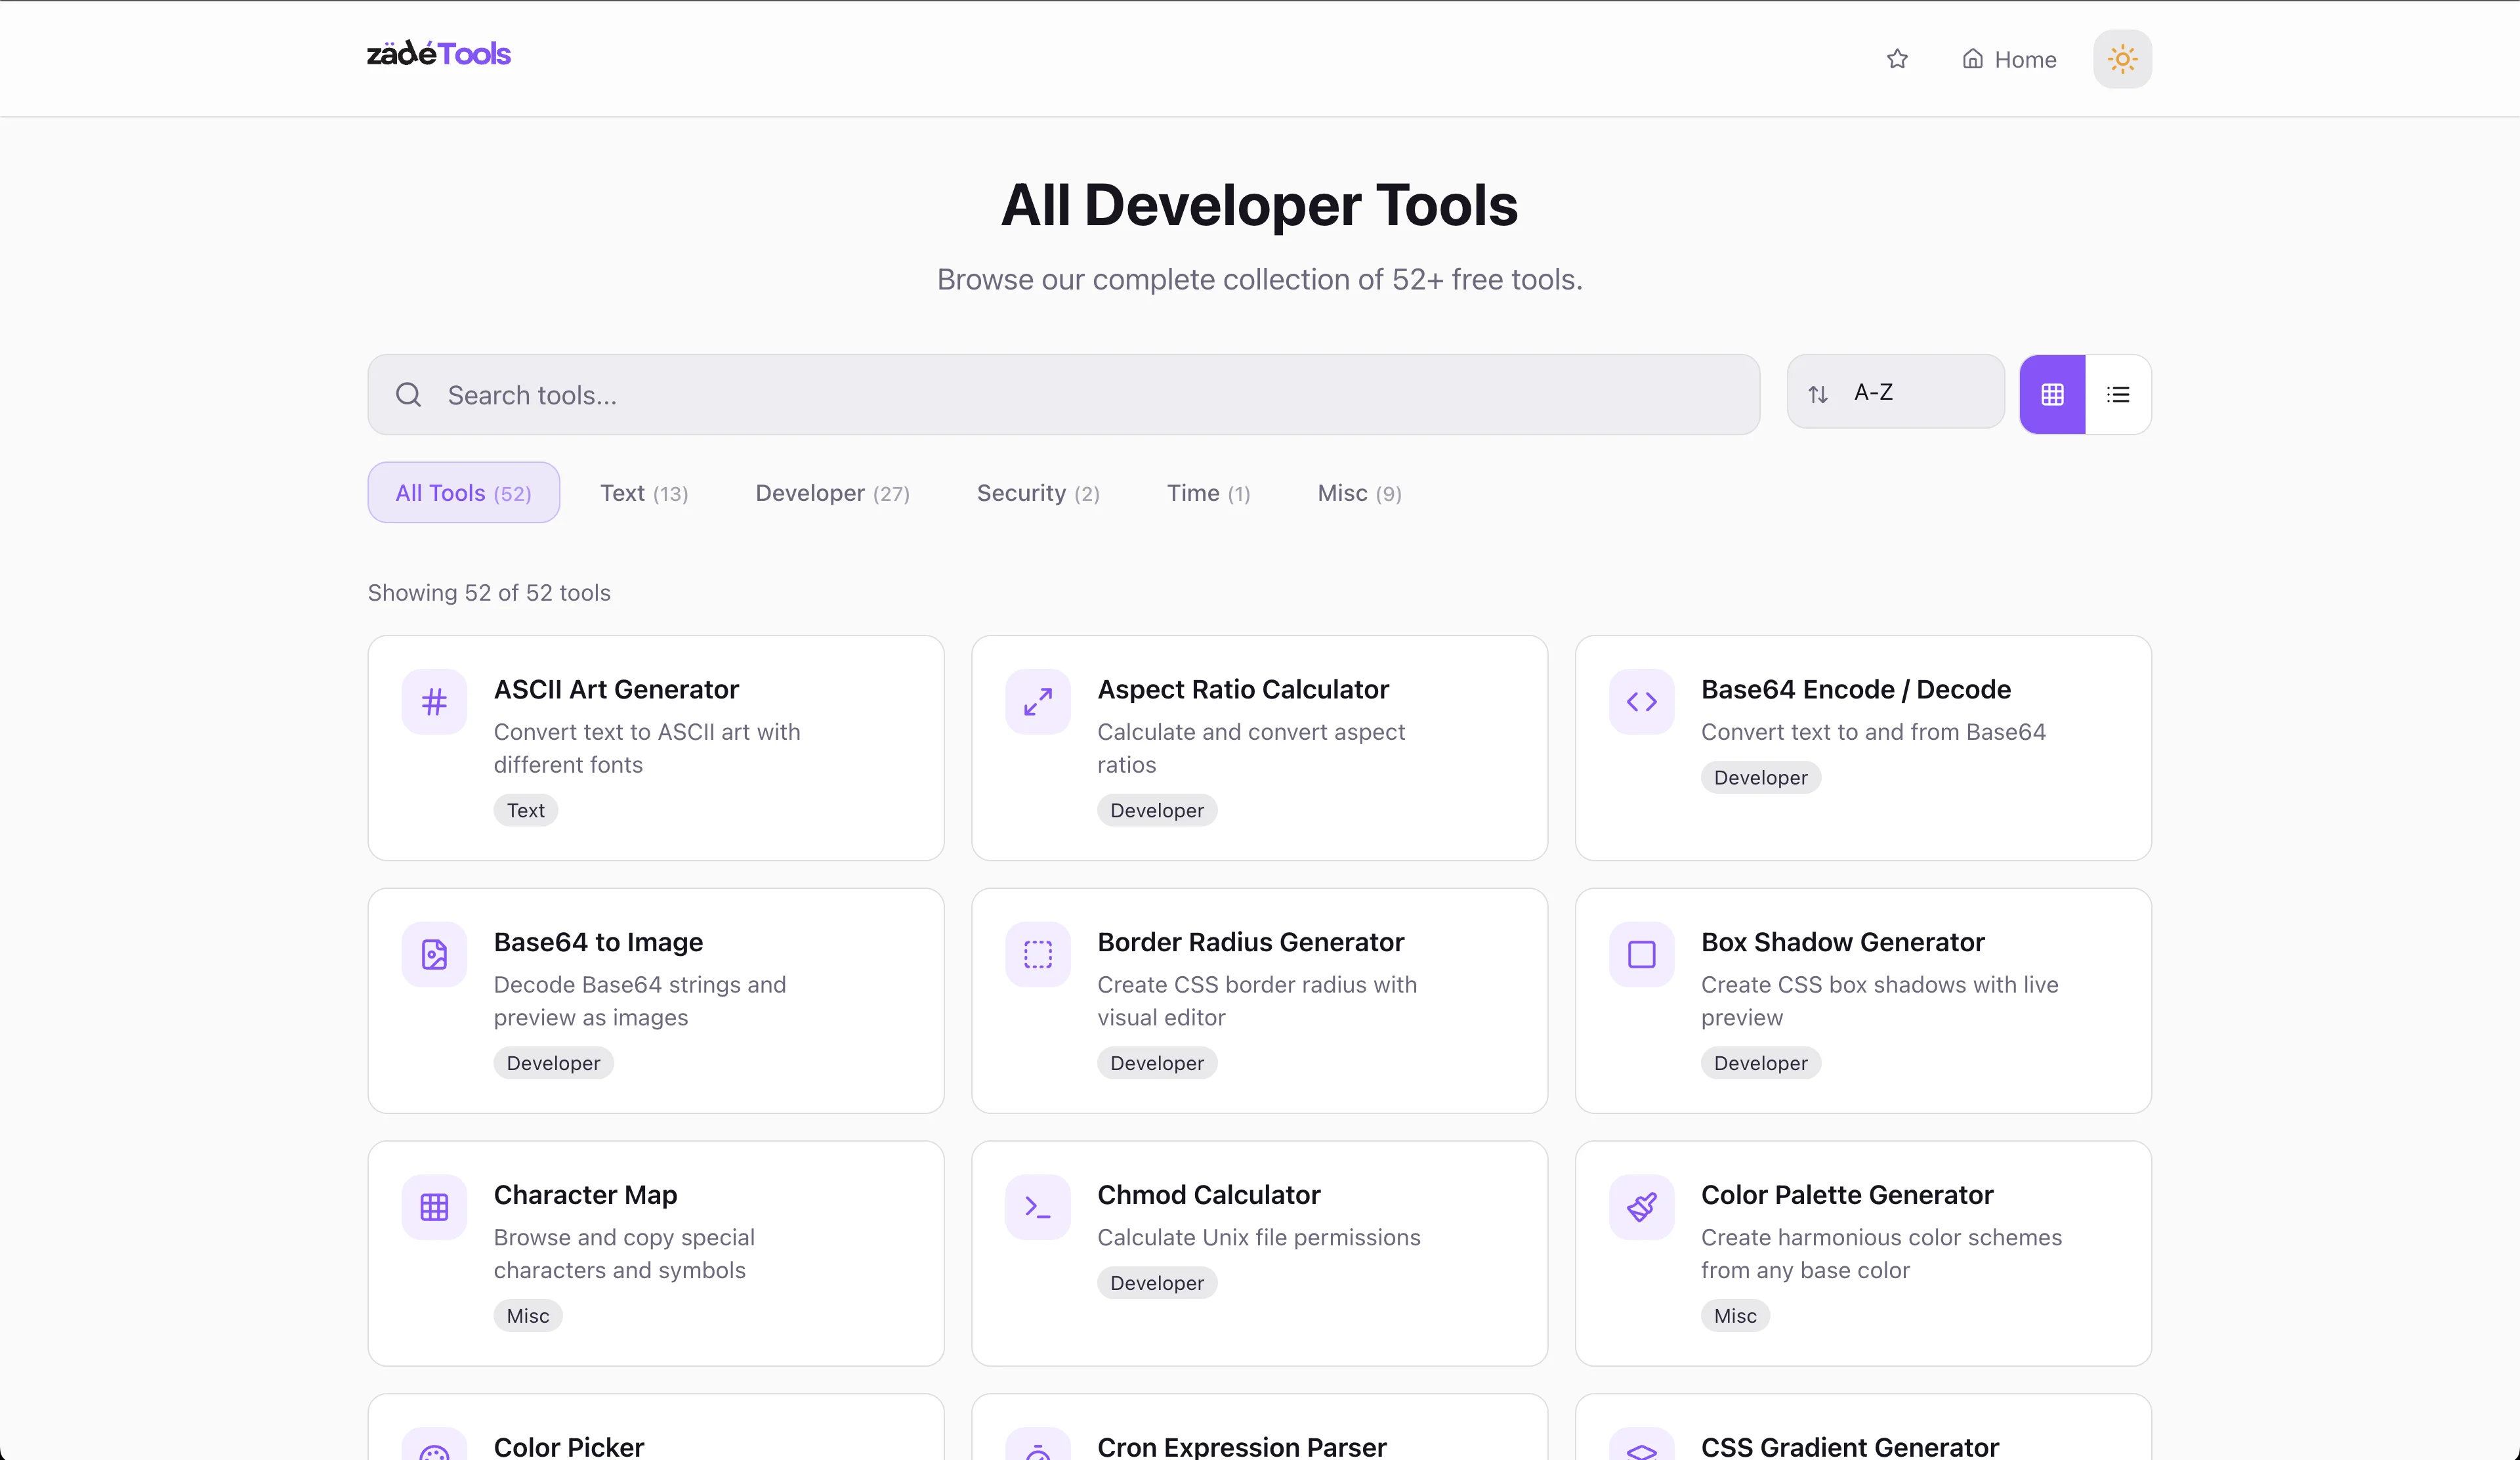The height and width of the screenshot is (1460, 2520).
Task: Click the magnifier icon in search bar
Action: click(x=408, y=394)
